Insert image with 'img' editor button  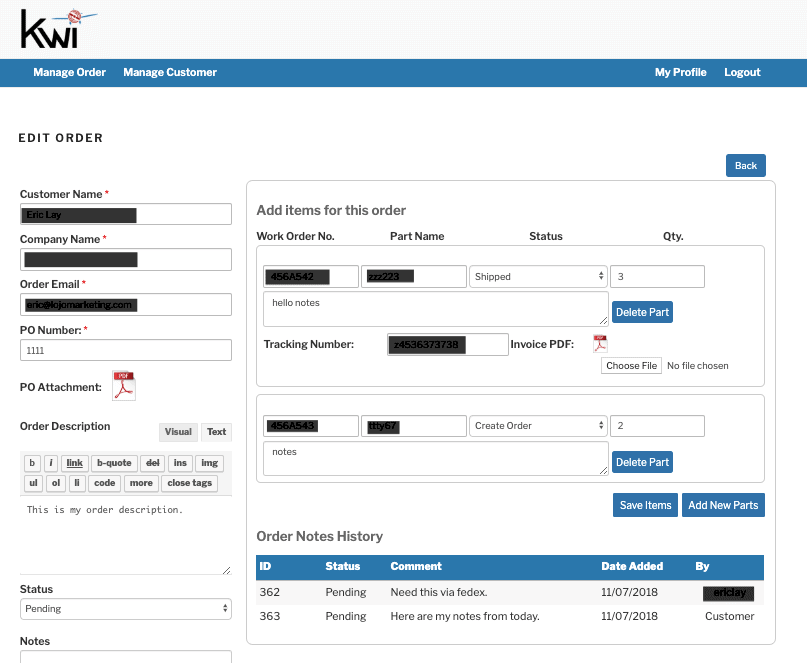[208, 463]
